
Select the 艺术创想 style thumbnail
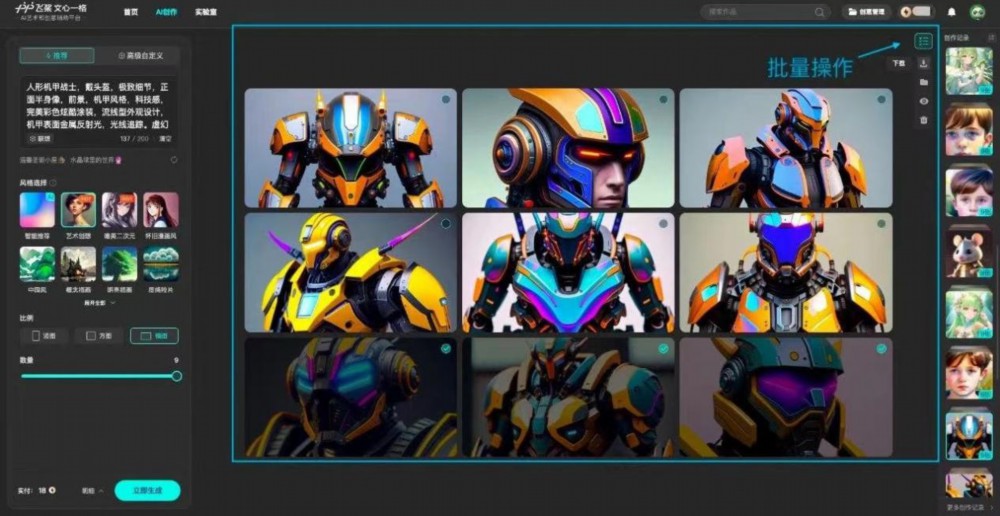(78, 210)
